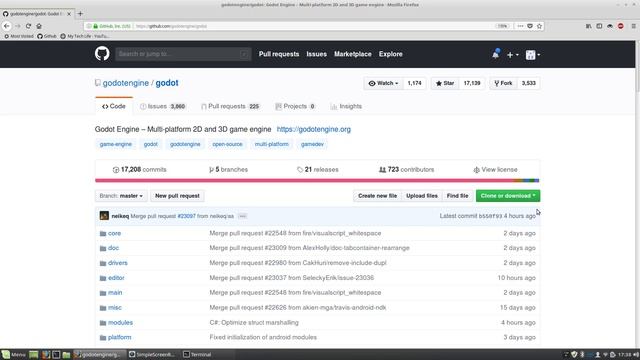View the 17,139 stargazers count
This screenshot has height=360, width=640.
472,83
